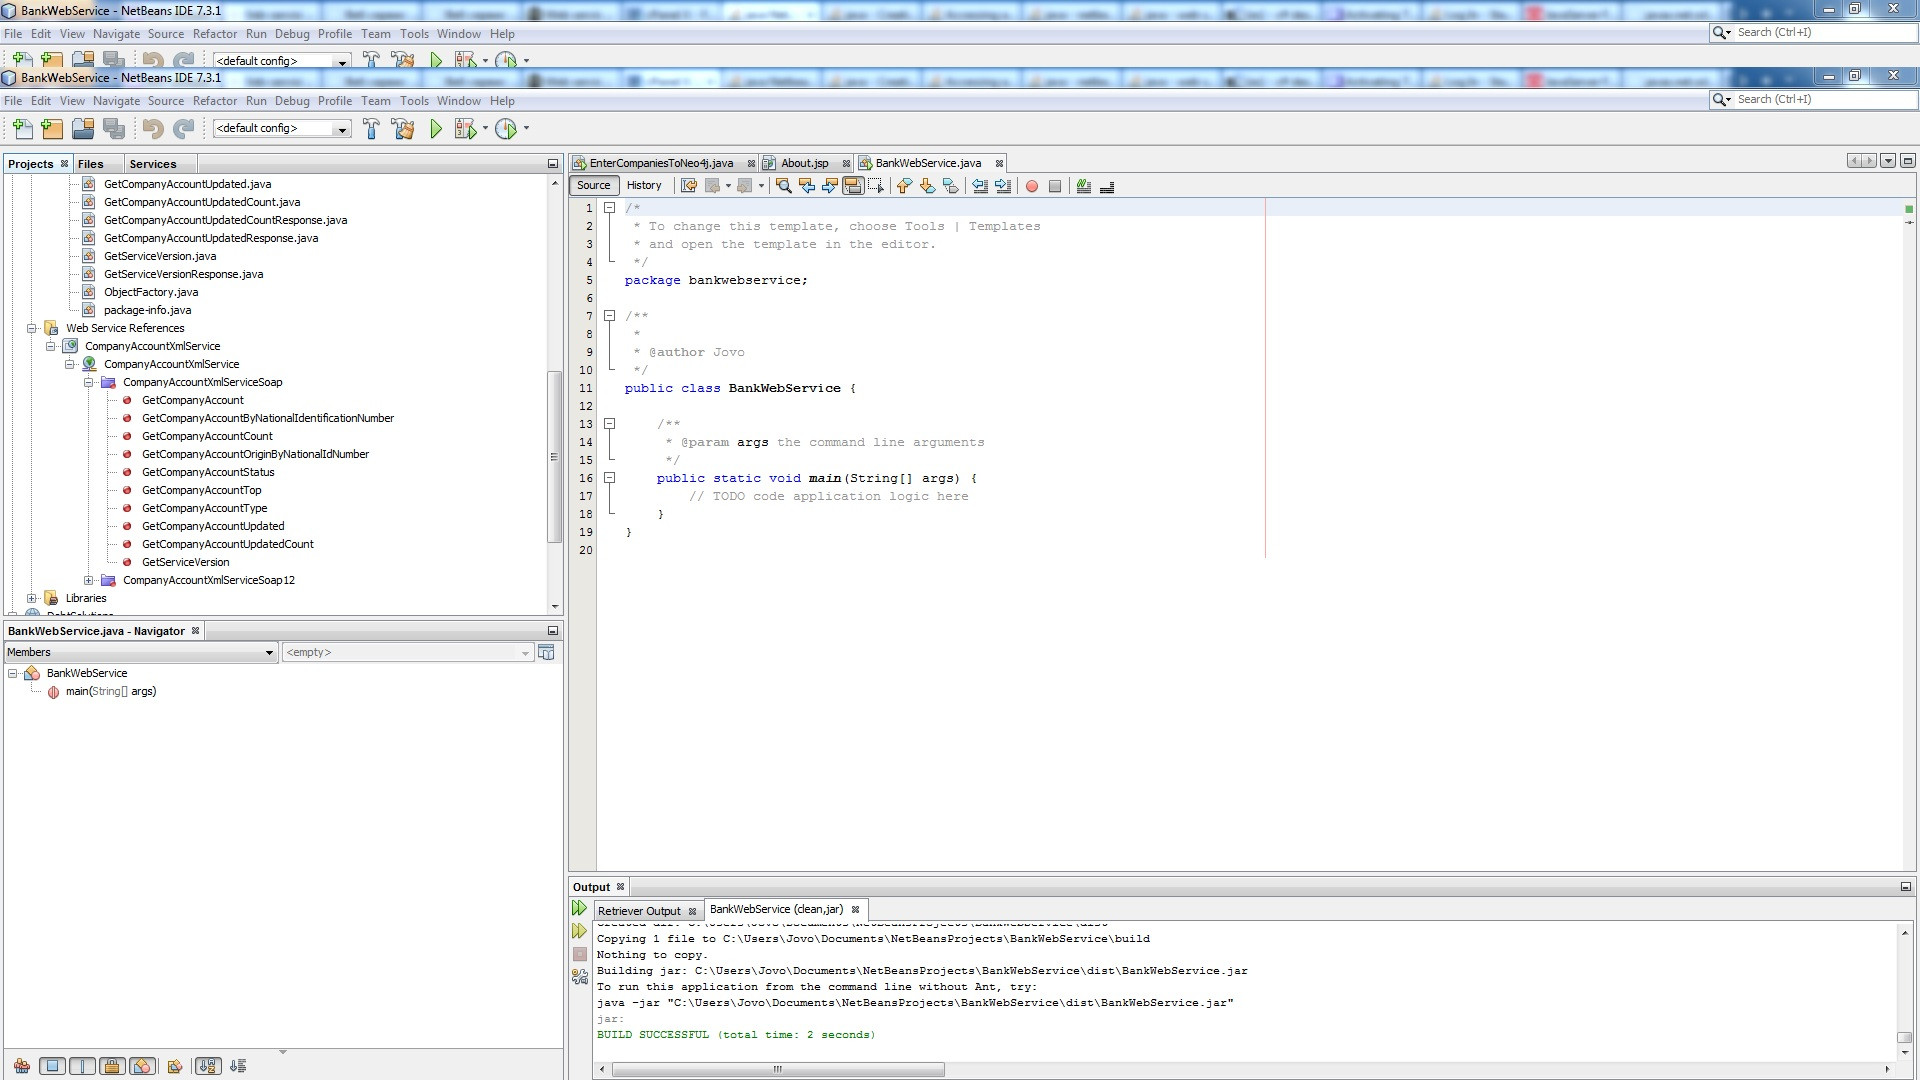Click Toggle Bookmark icon
This screenshot has height=1080, width=1920.
[950, 186]
